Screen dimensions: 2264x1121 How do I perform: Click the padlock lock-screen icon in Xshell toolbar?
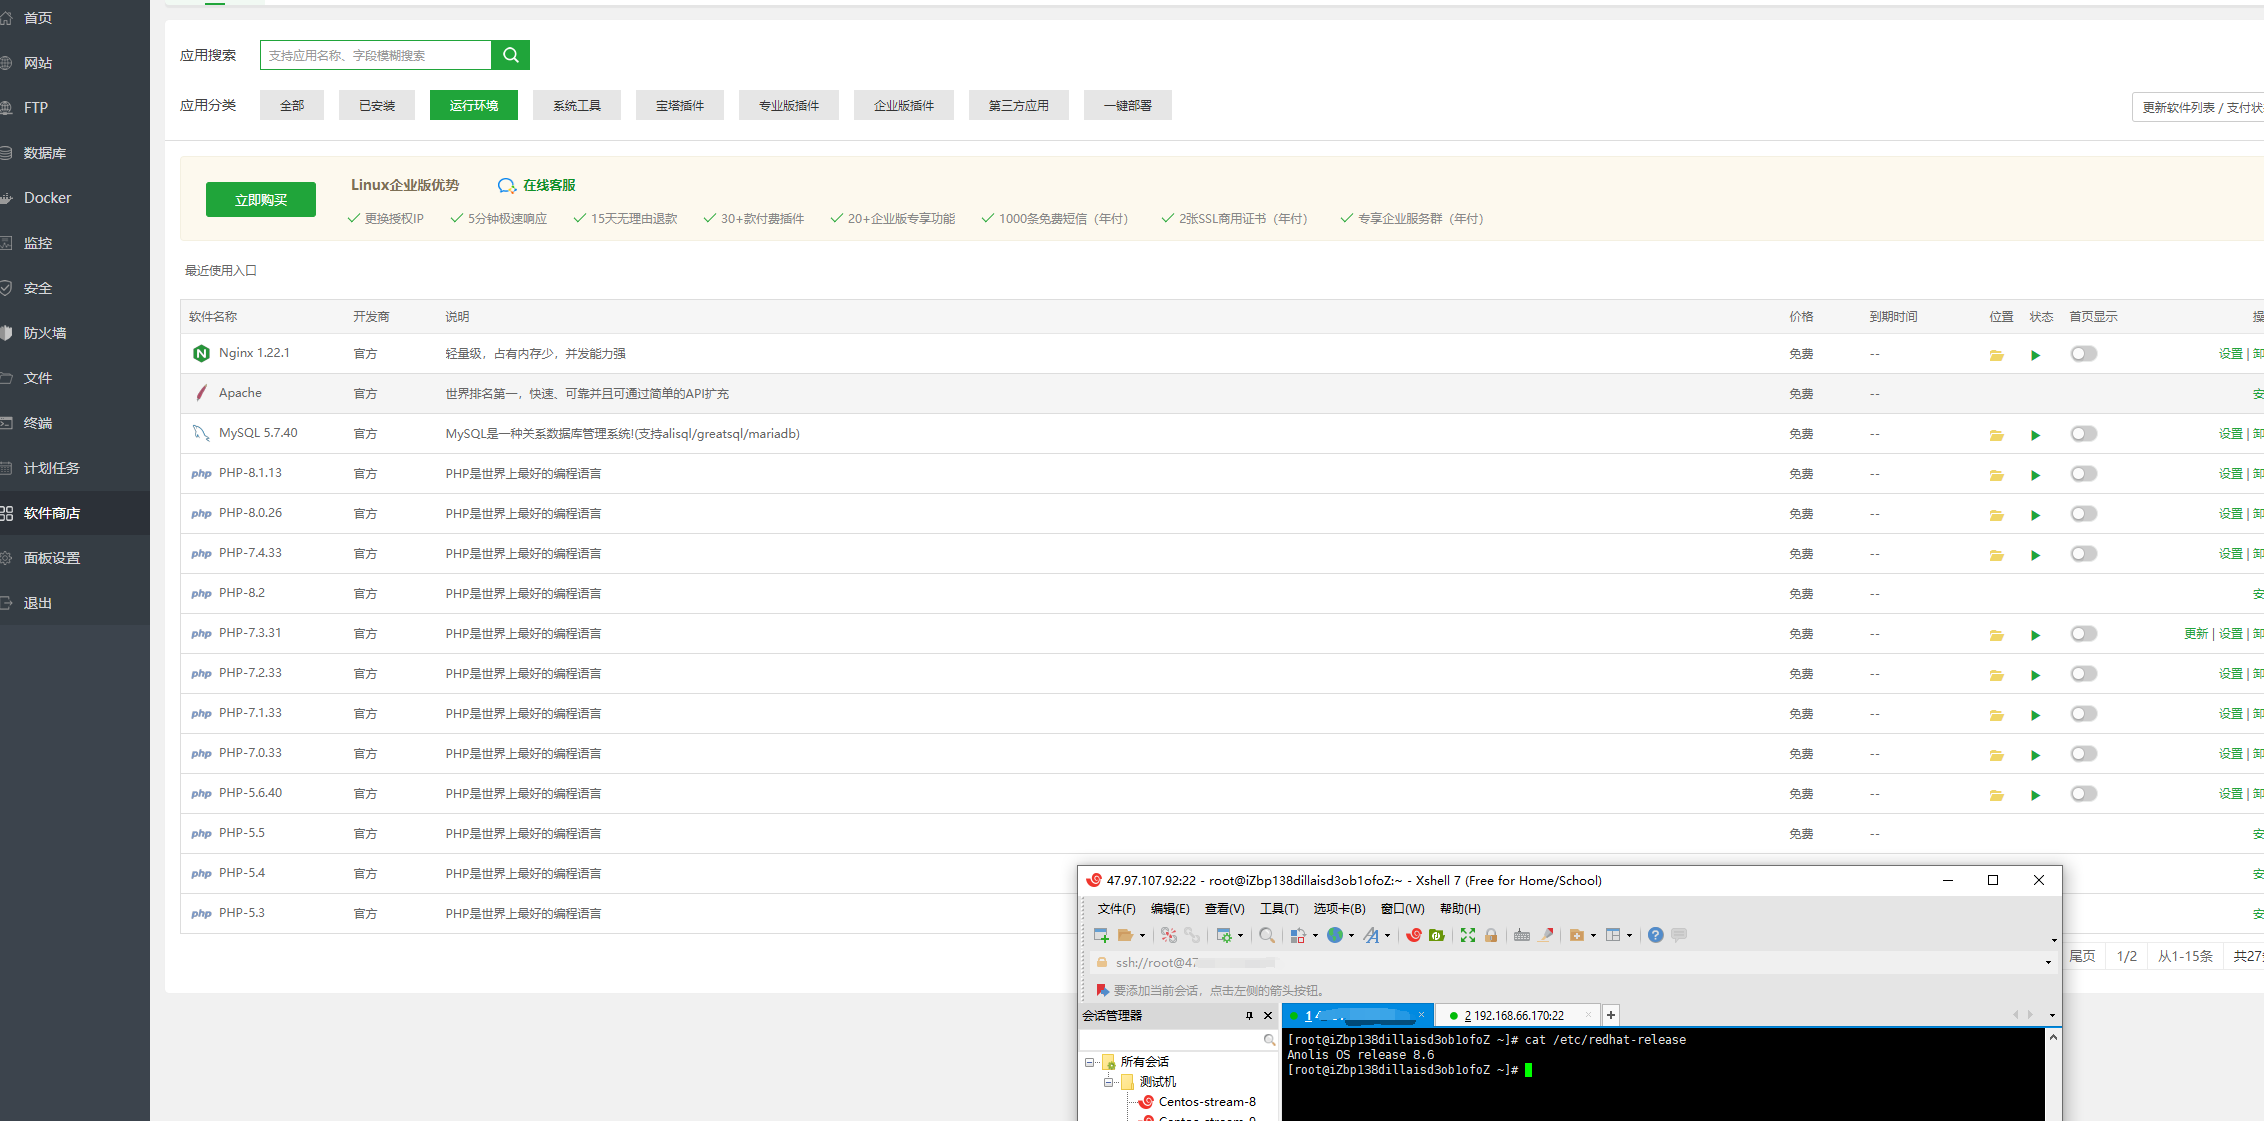(x=1491, y=935)
